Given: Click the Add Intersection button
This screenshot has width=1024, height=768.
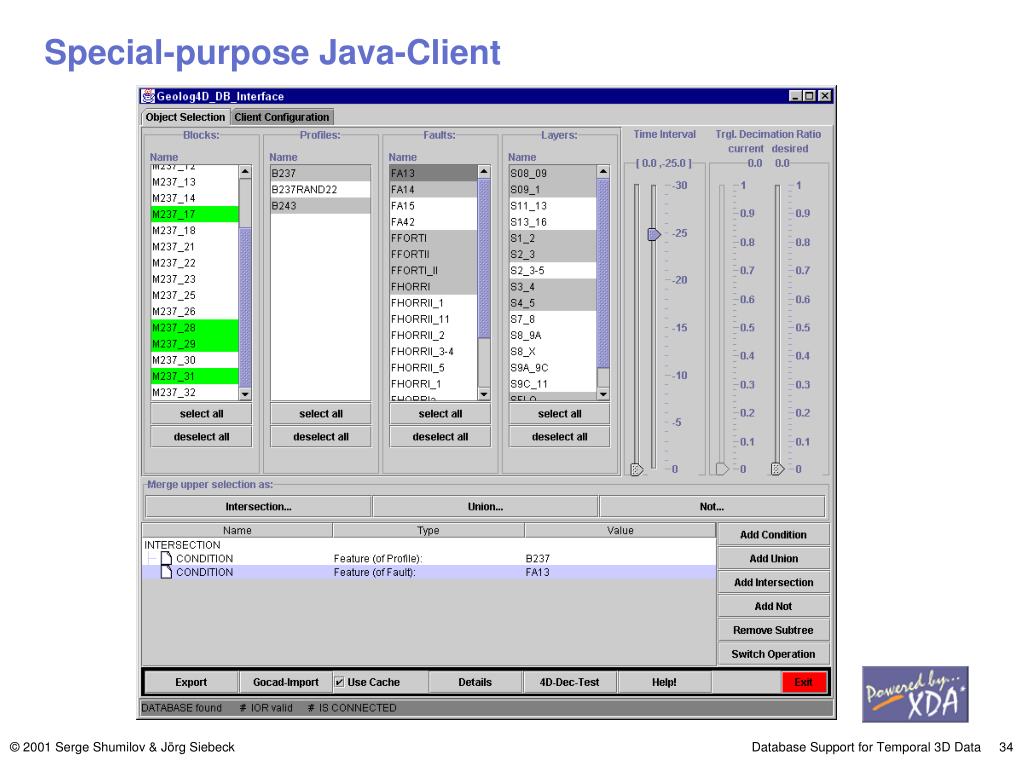Looking at the screenshot, I should tap(773, 582).
